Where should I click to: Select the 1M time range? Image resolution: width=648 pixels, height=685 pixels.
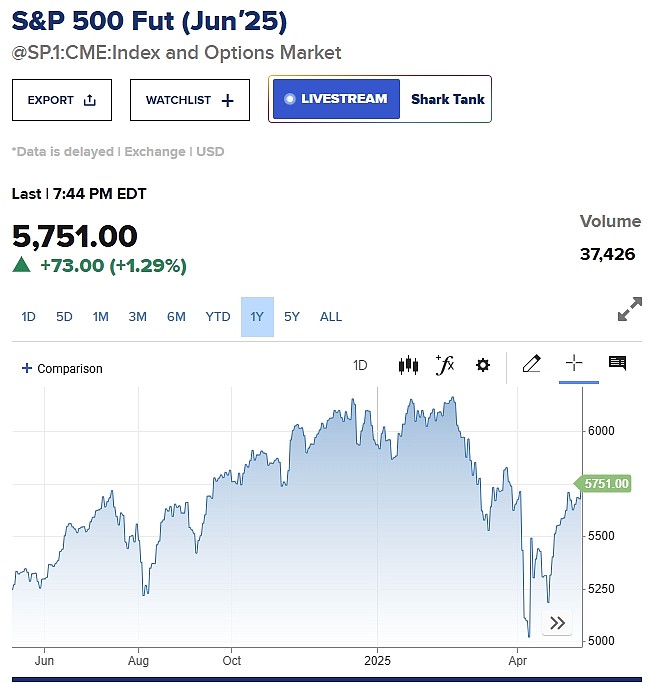point(100,317)
